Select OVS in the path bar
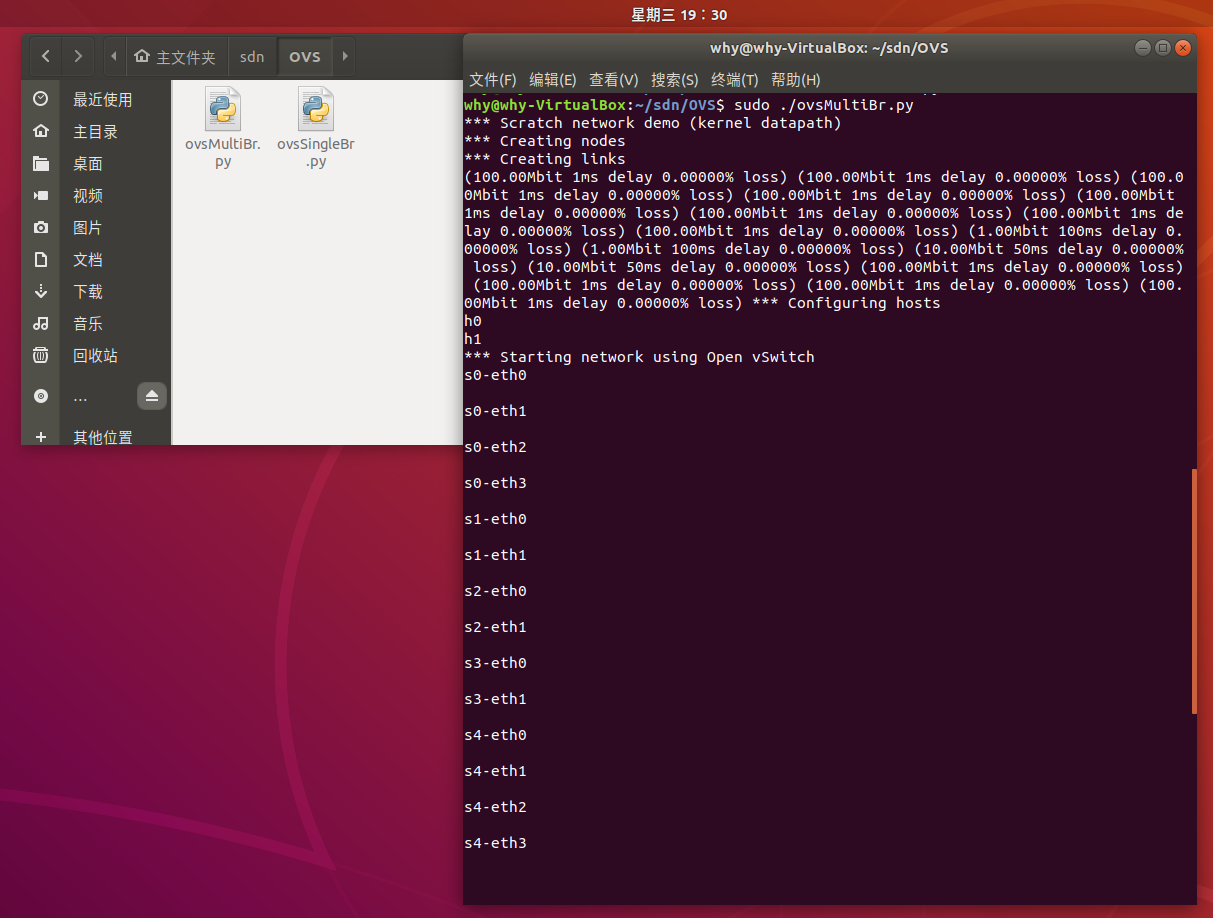The height and width of the screenshot is (918, 1213). coord(305,57)
